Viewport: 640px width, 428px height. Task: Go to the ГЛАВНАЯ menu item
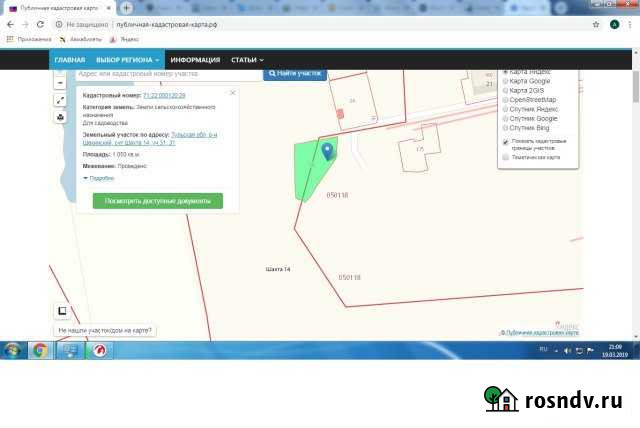point(70,60)
